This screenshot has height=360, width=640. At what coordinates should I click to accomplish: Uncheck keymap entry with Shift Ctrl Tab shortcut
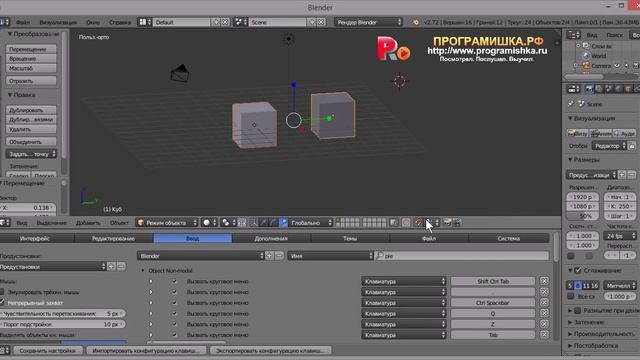coord(174,281)
